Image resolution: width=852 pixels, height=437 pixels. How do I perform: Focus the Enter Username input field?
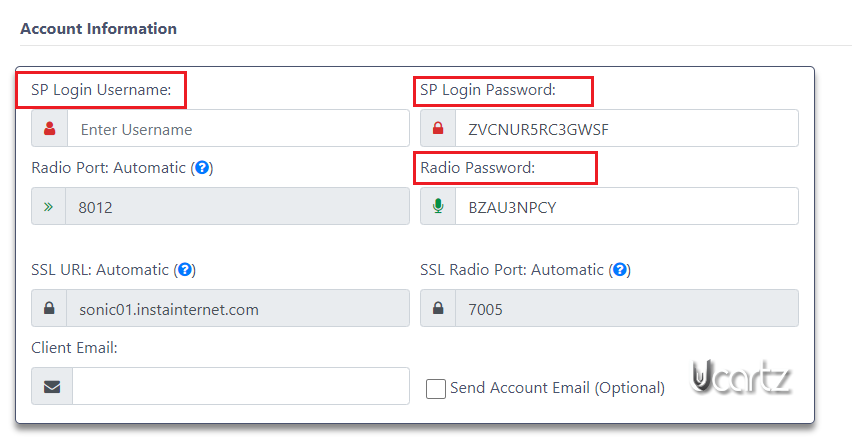click(238, 128)
